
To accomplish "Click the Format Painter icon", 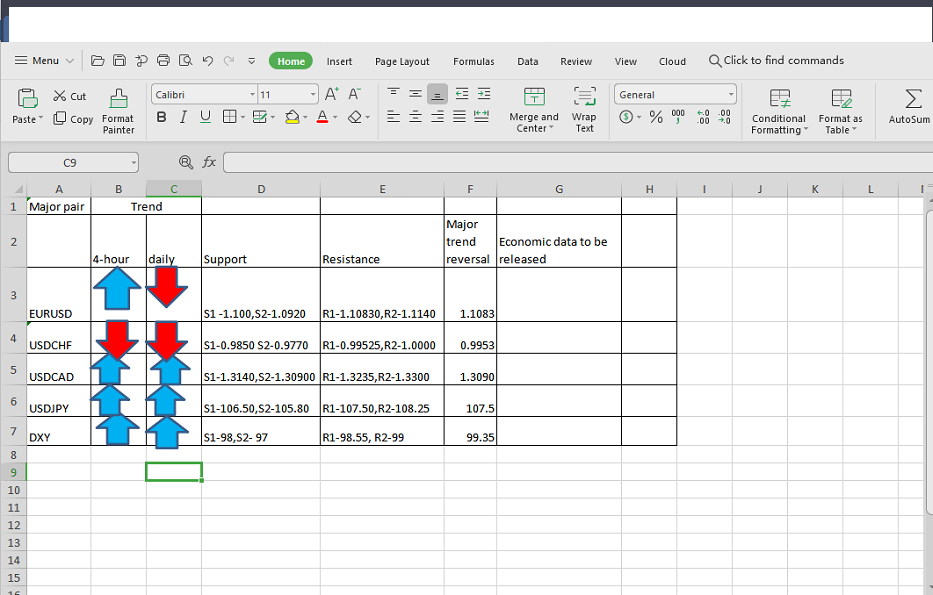I will [x=118, y=99].
